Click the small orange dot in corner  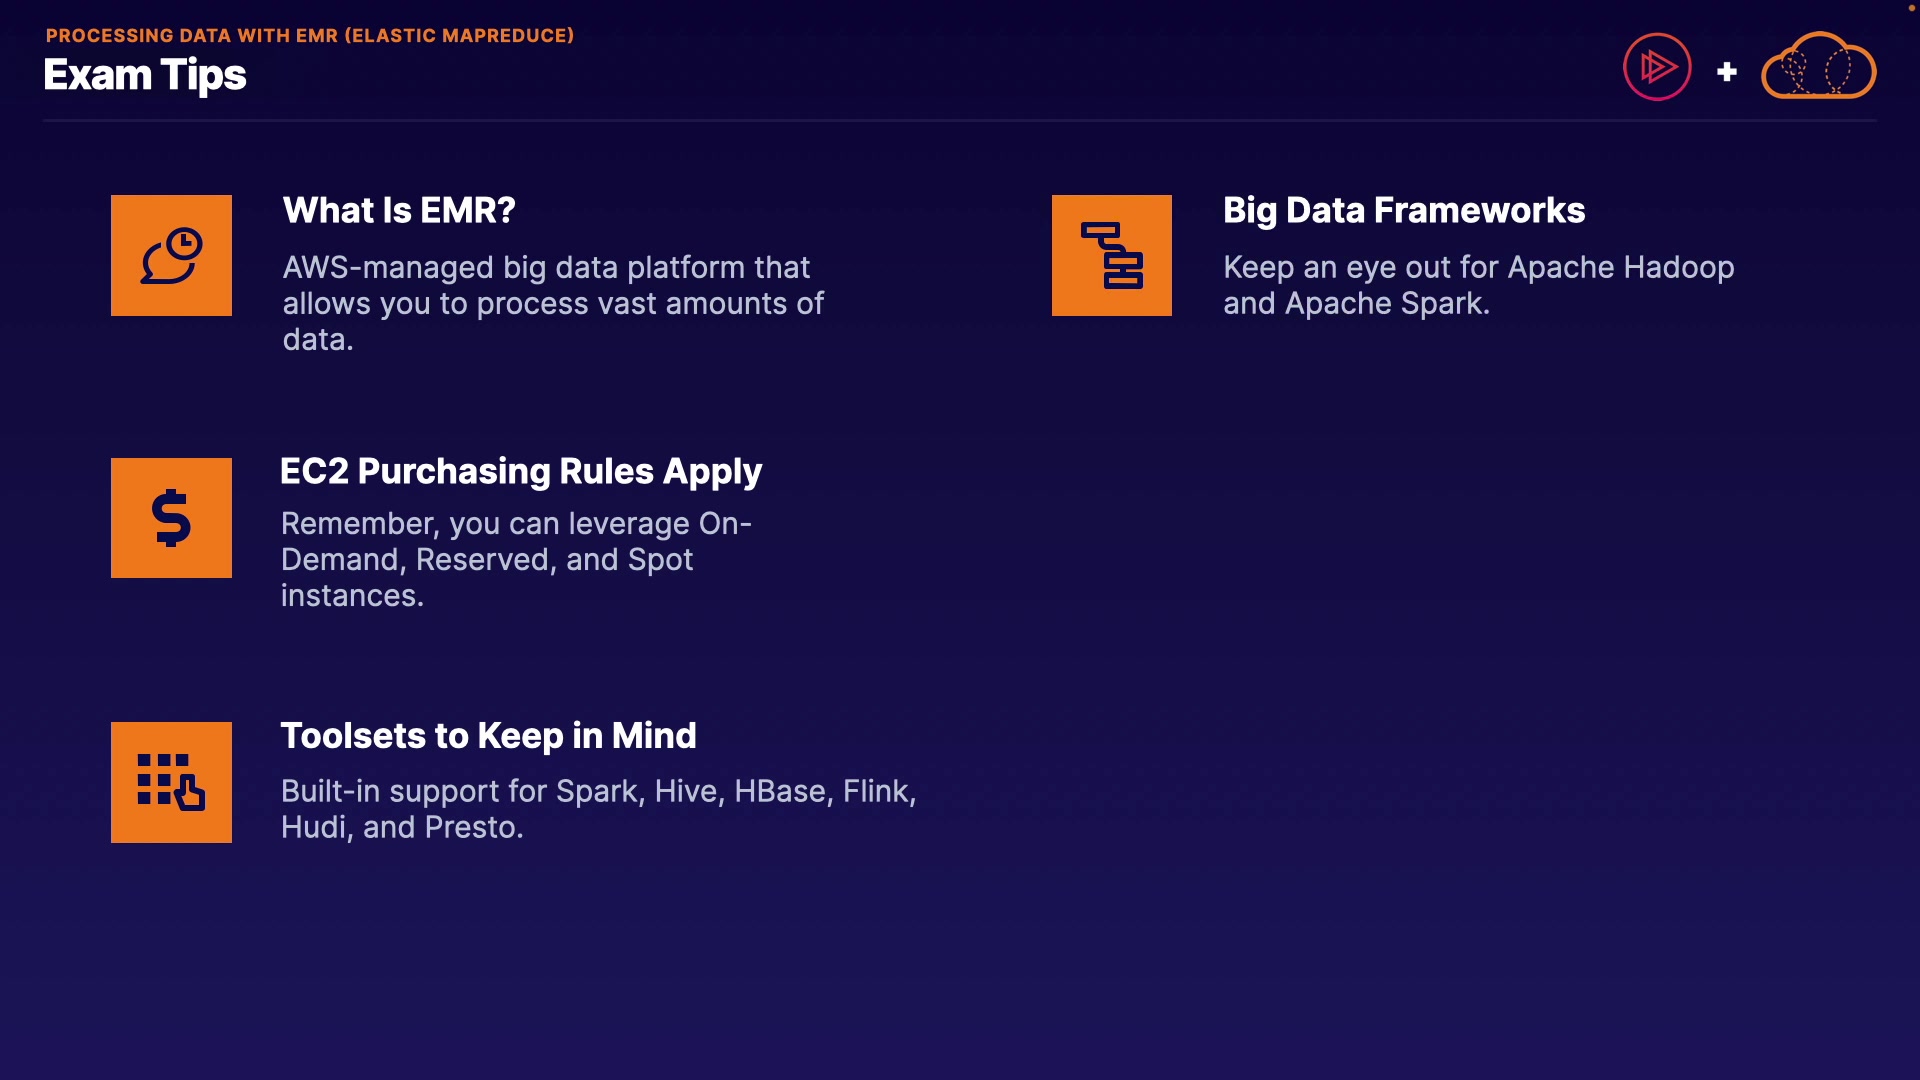click(x=1911, y=8)
